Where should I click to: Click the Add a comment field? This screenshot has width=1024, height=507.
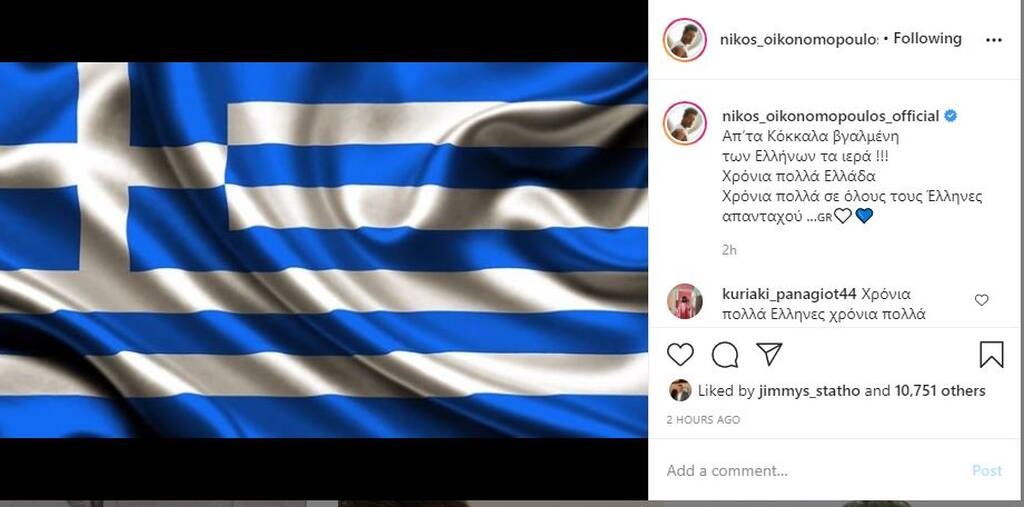(x=813, y=470)
